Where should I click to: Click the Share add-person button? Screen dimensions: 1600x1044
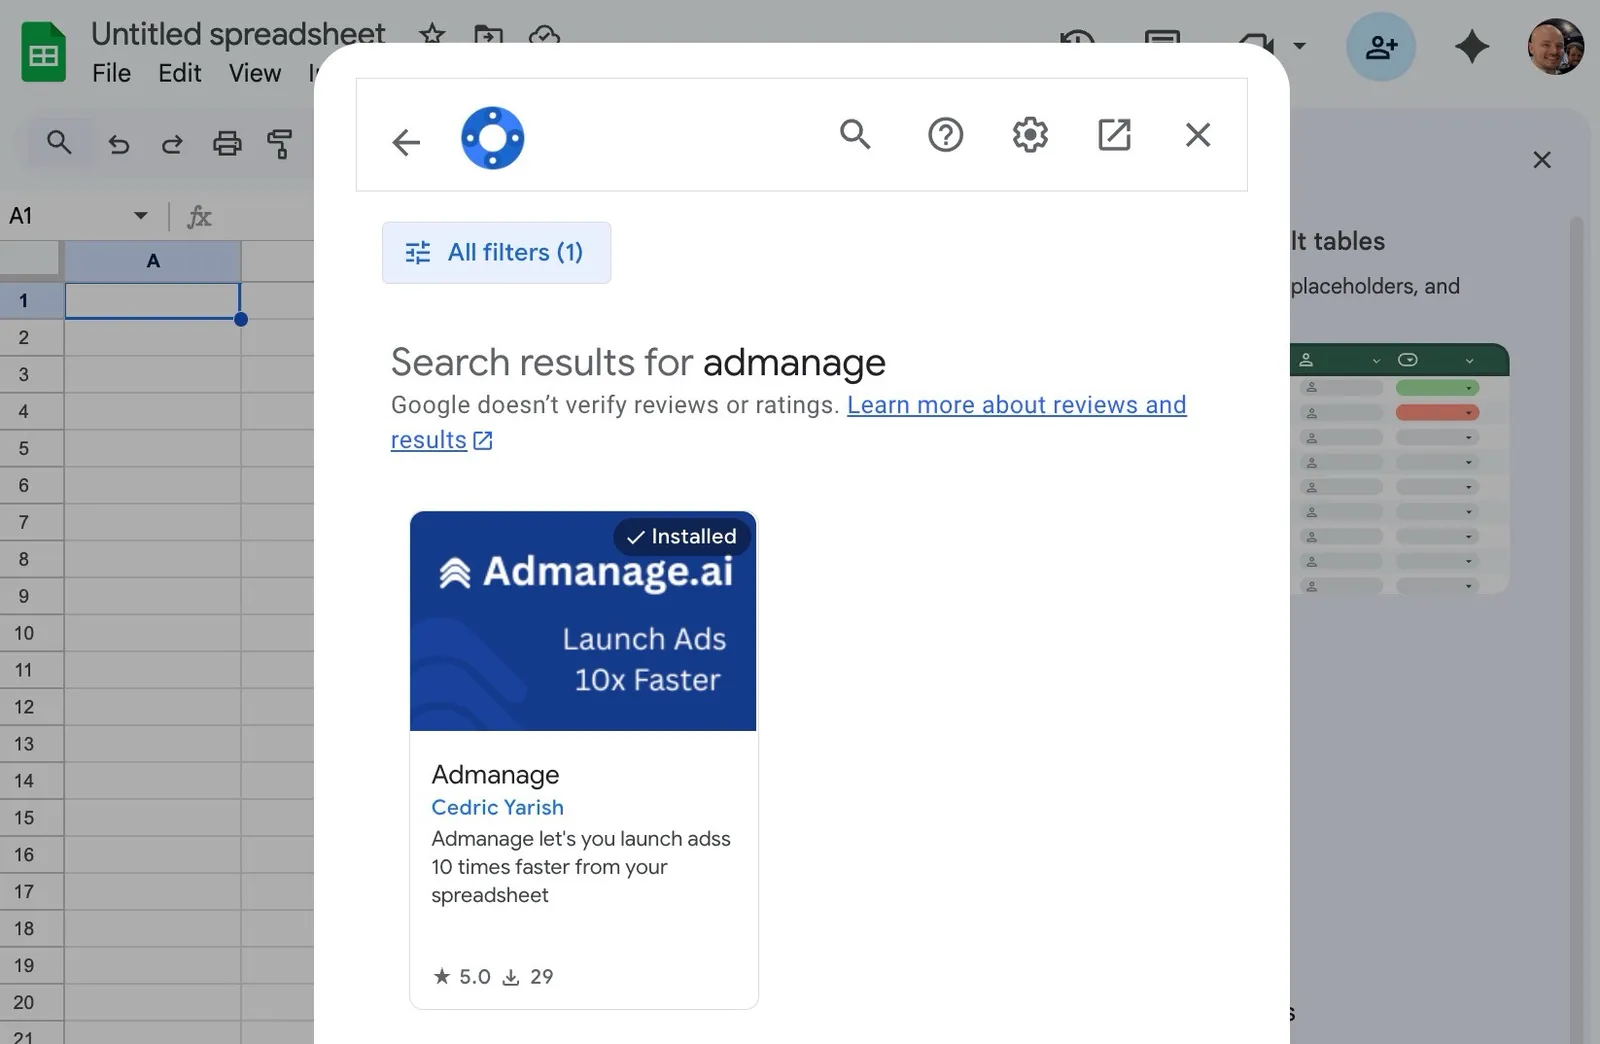click(x=1381, y=46)
